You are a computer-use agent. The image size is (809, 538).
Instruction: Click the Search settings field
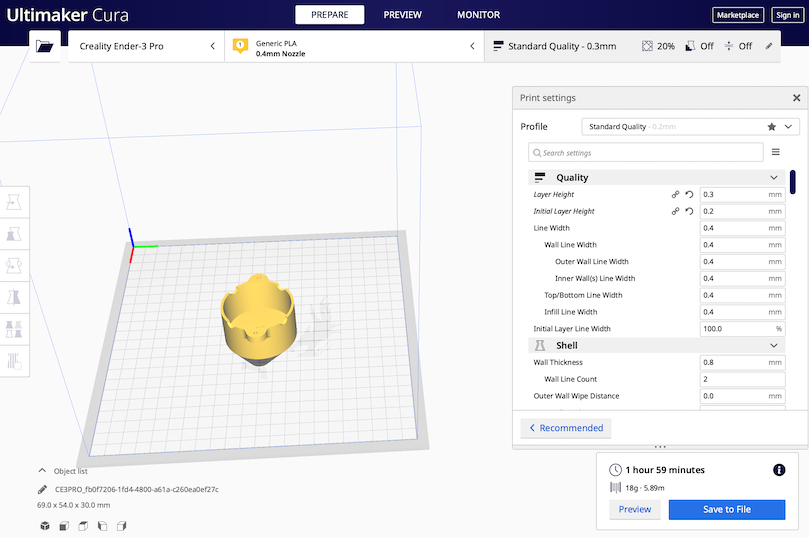point(645,153)
